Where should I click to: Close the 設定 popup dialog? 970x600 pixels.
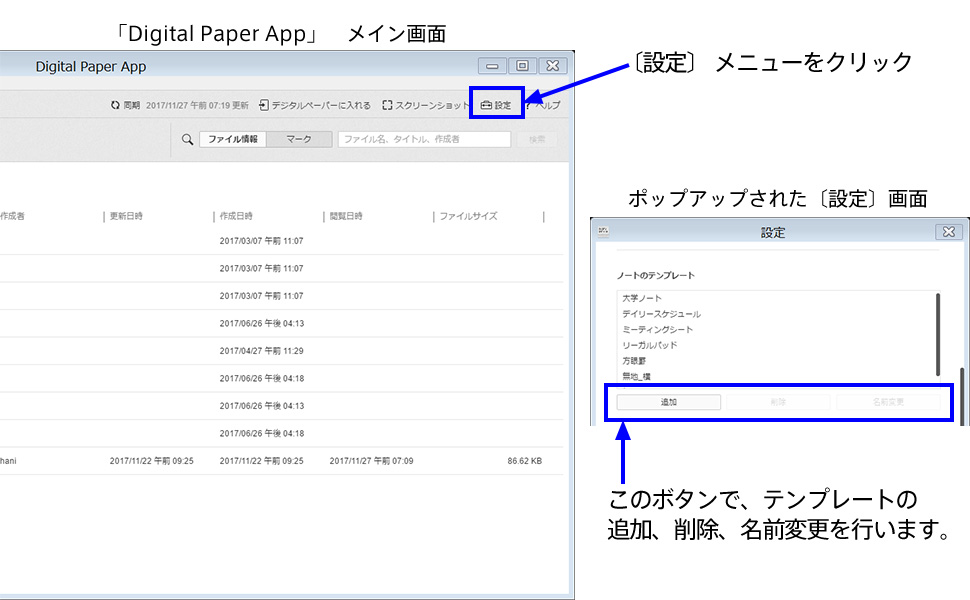(x=948, y=232)
